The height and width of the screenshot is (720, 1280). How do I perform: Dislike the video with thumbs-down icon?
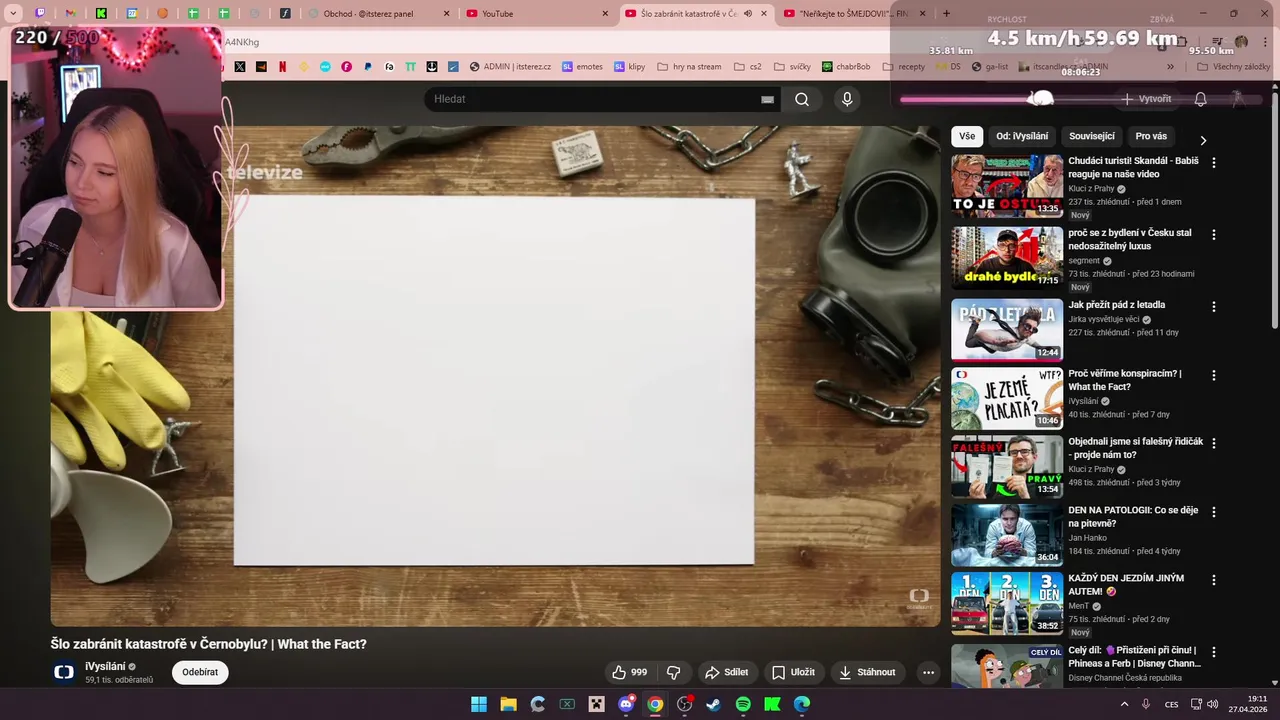click(x=673, y=672)
